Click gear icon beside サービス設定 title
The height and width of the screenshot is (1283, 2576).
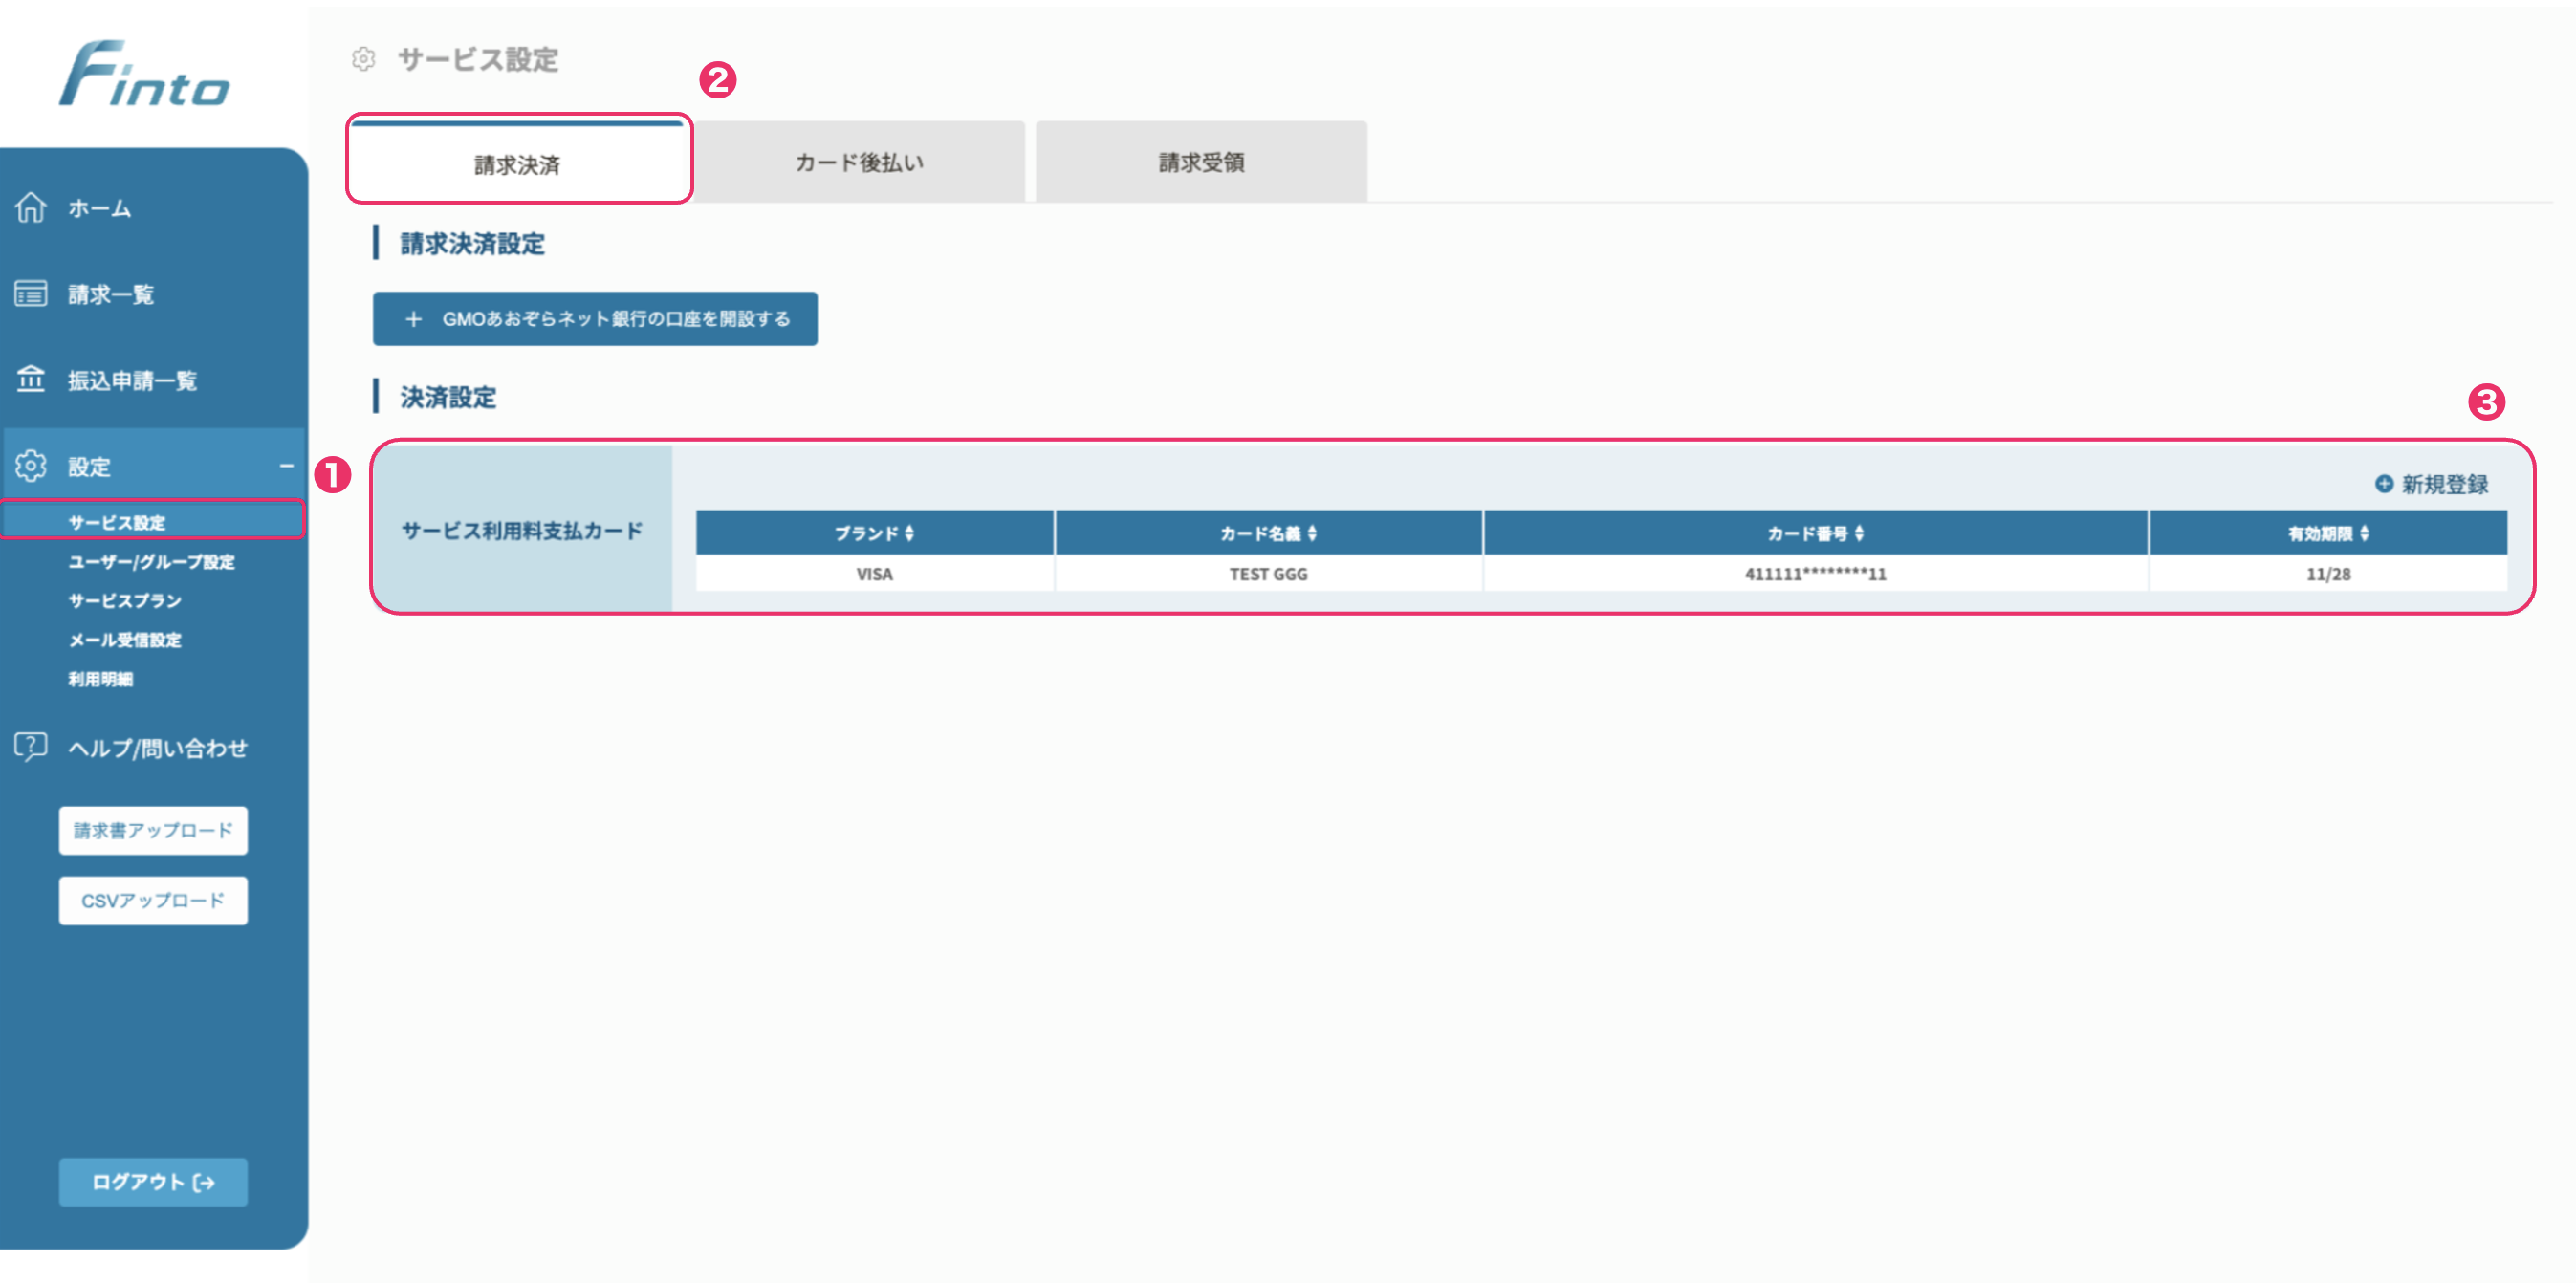[x=364, y=60]
